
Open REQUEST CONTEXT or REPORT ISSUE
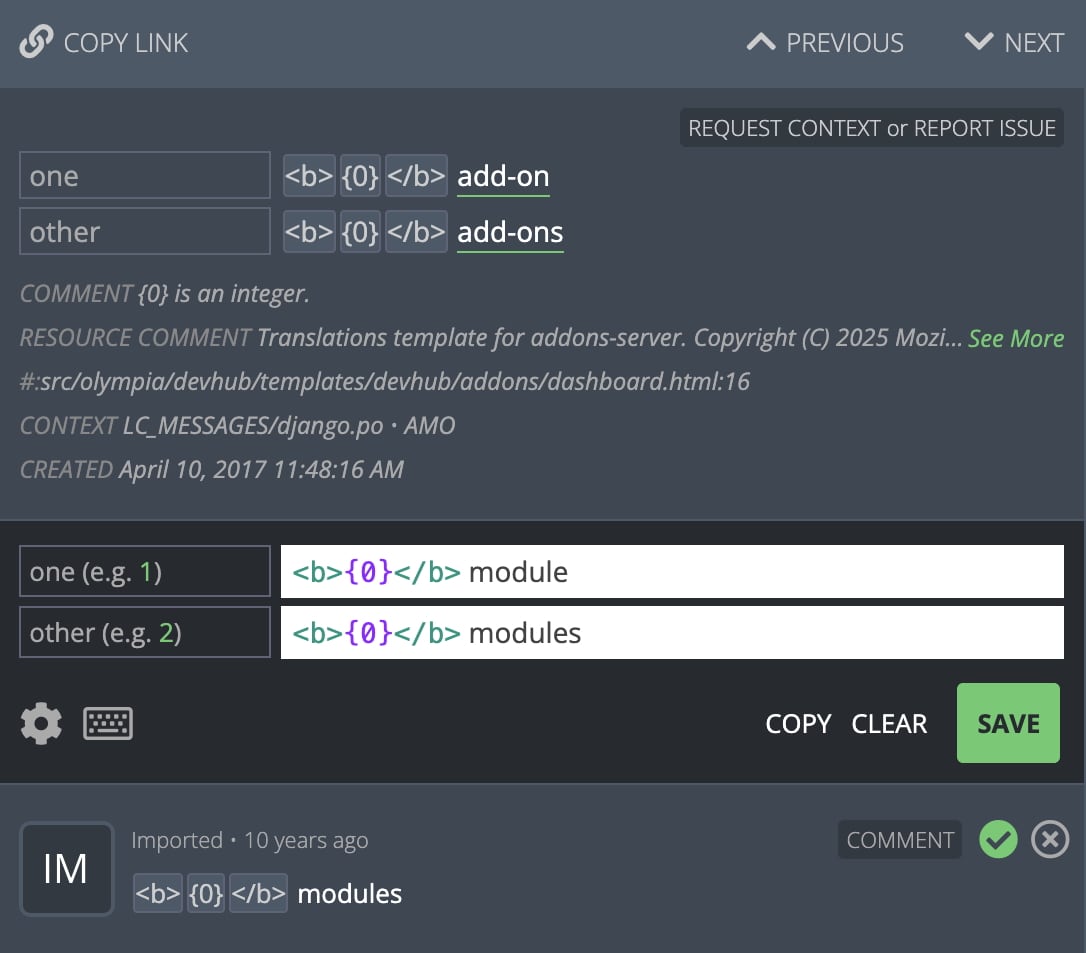point(871,128)
